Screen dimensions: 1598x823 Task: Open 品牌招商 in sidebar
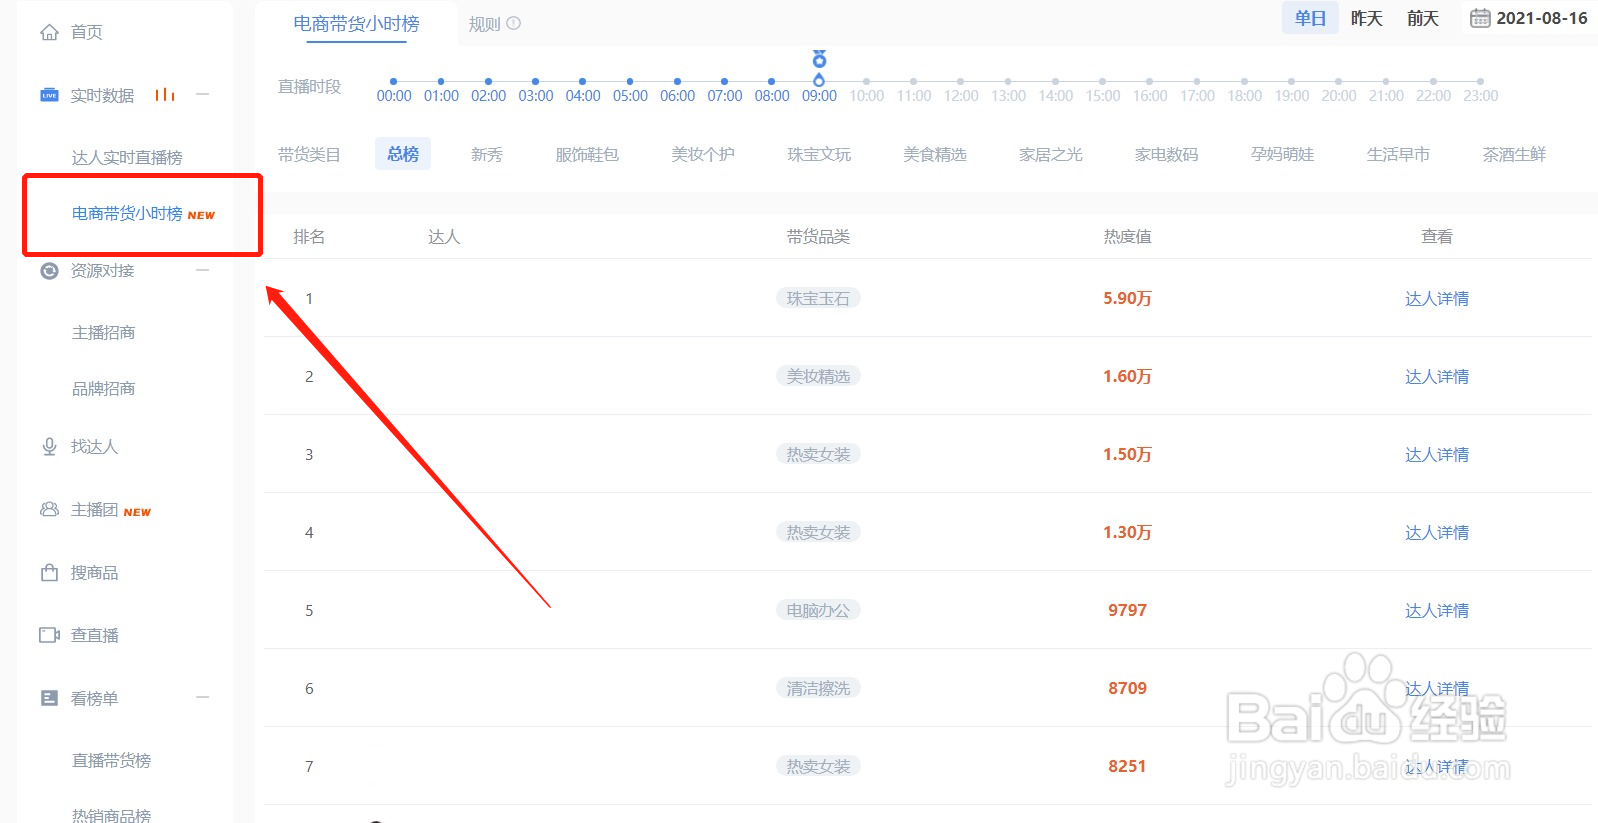[x=103, y=388]
